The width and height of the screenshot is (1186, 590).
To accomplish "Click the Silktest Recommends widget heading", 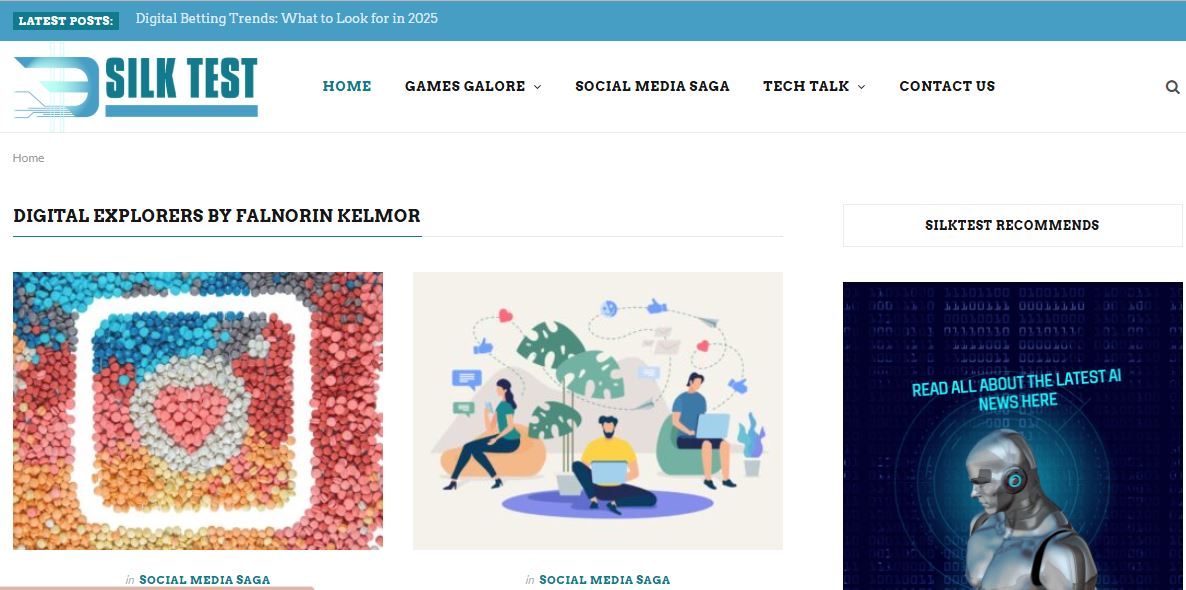I will pos(1012,225).
